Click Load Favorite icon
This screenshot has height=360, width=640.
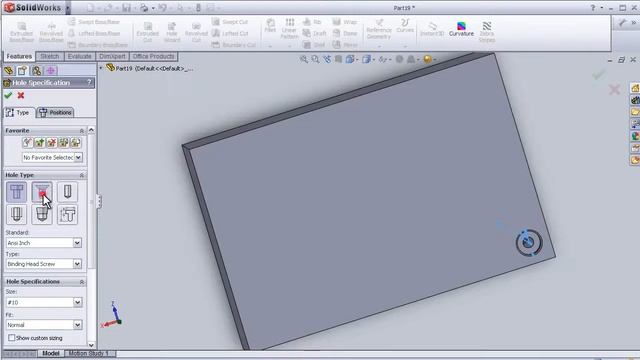tap(76, 142)
